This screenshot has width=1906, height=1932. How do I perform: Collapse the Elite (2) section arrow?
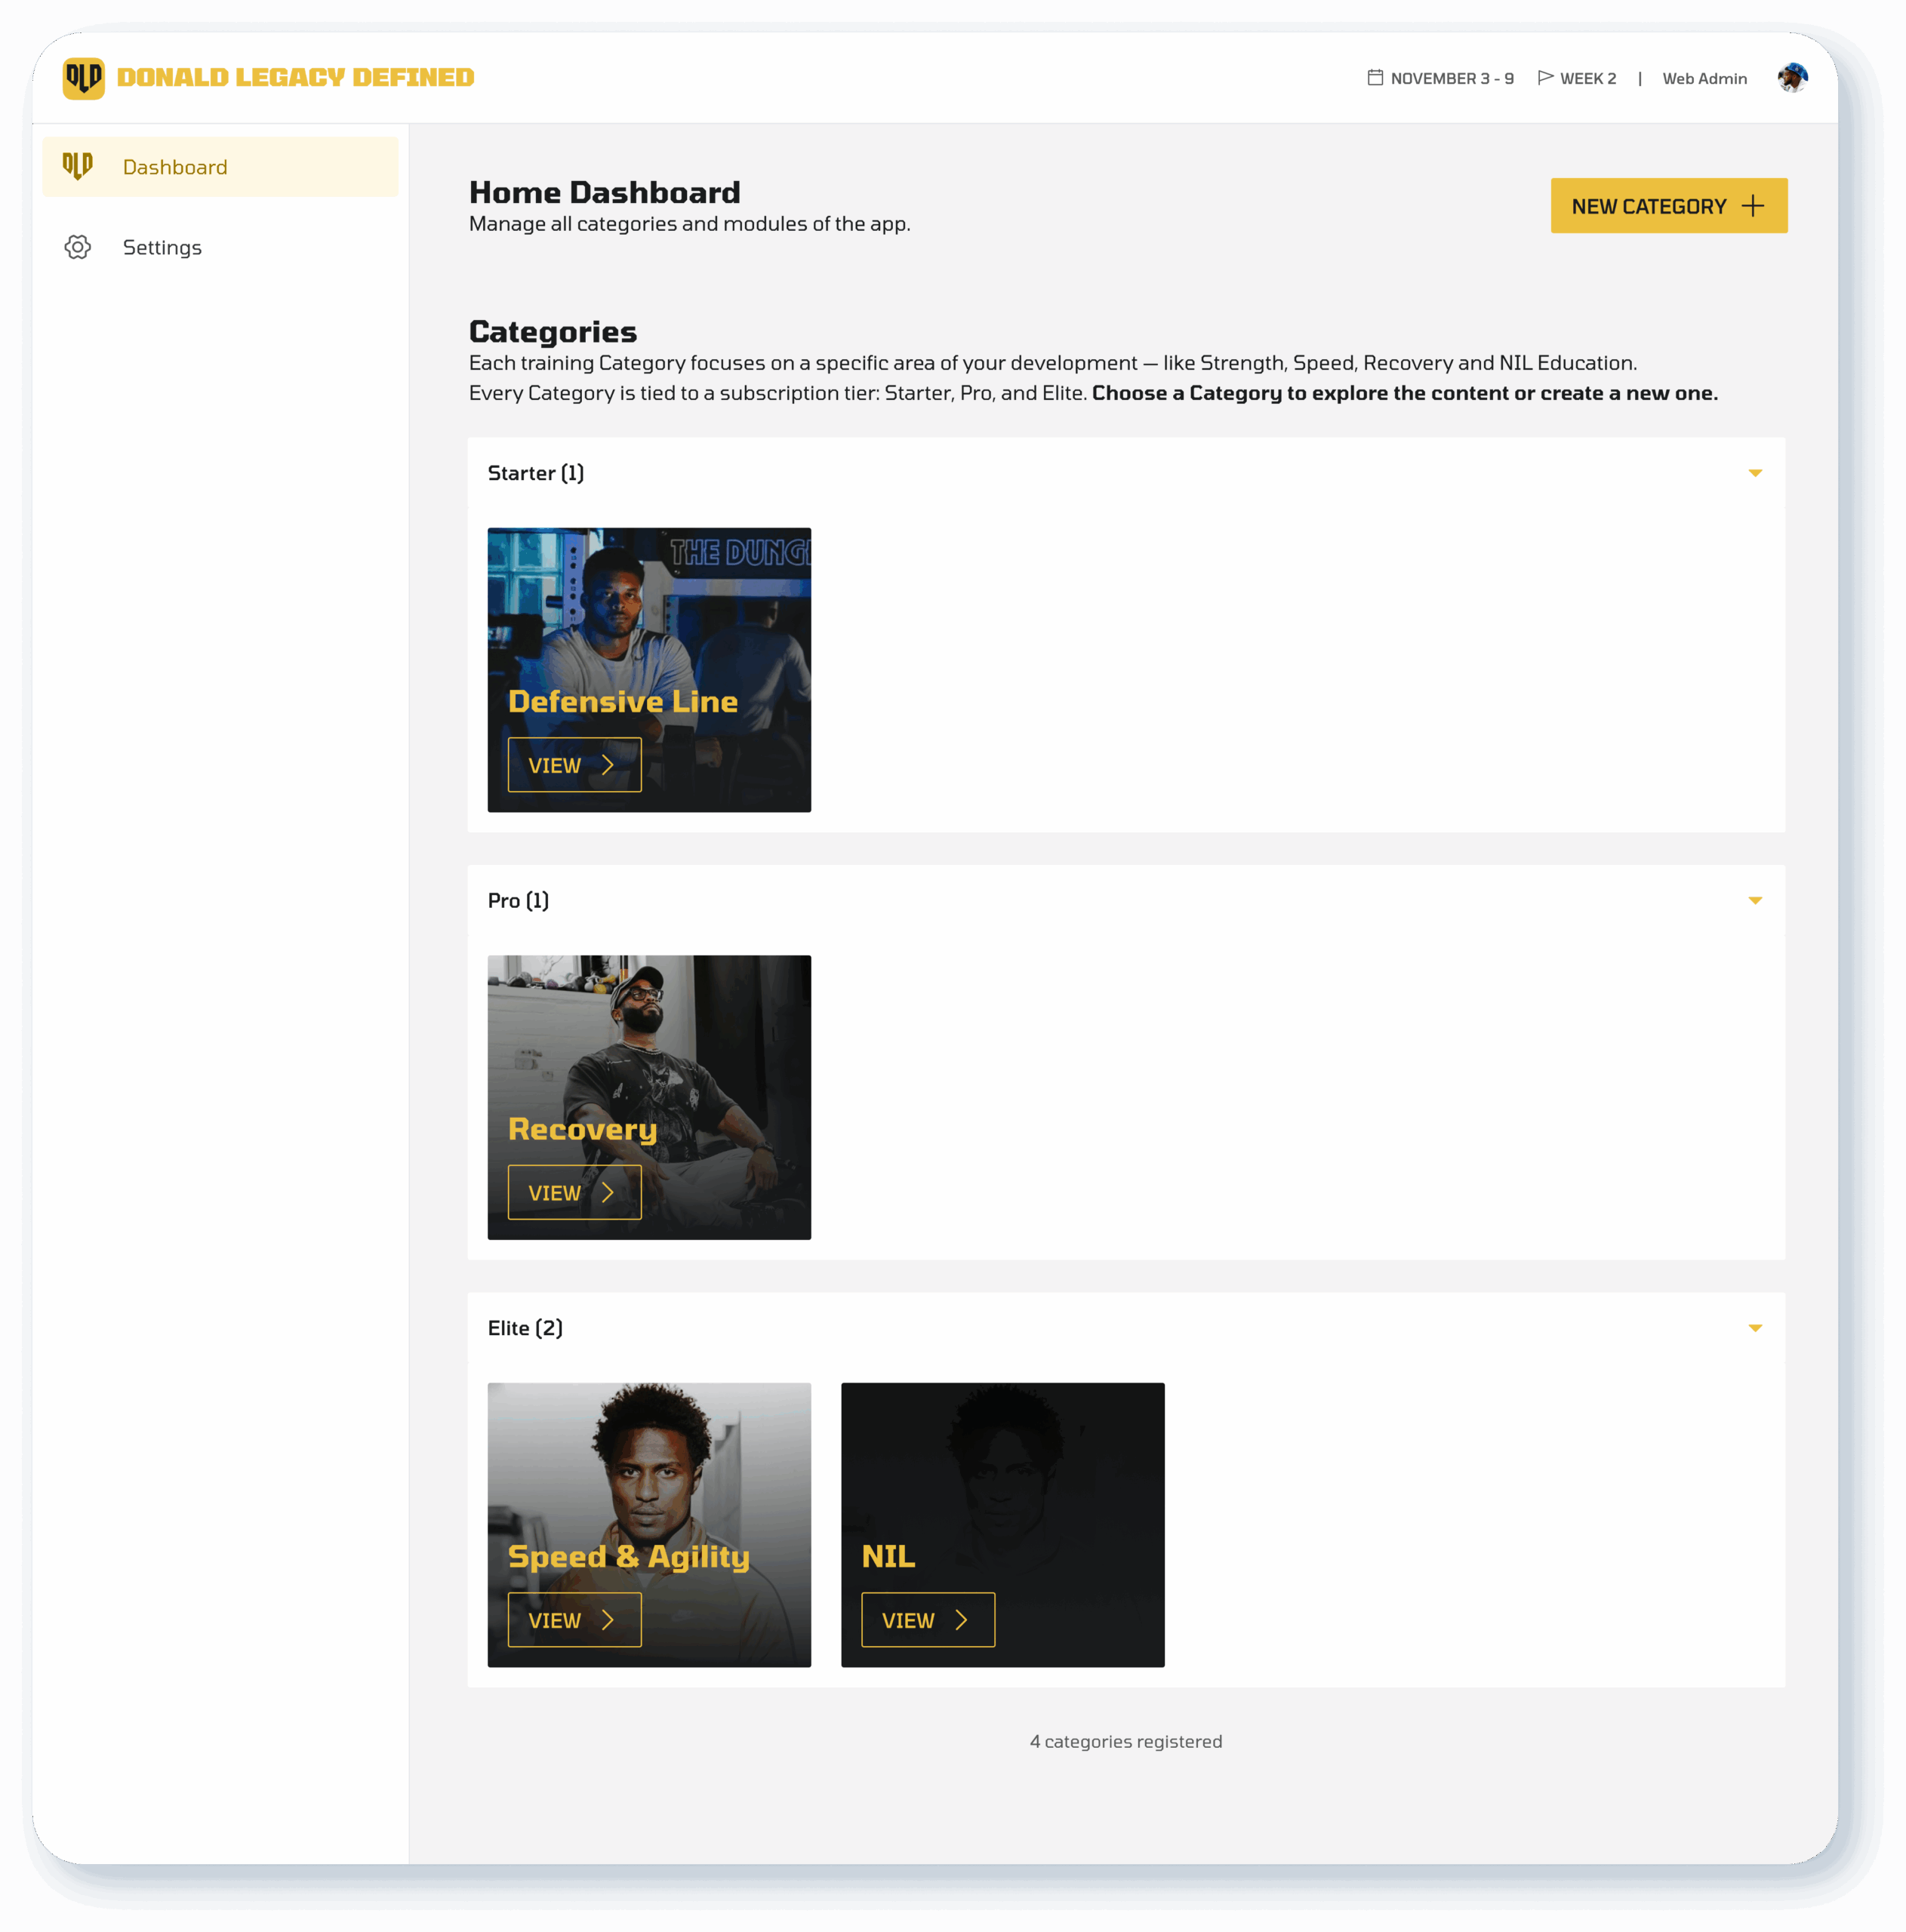(1755, 1328)
